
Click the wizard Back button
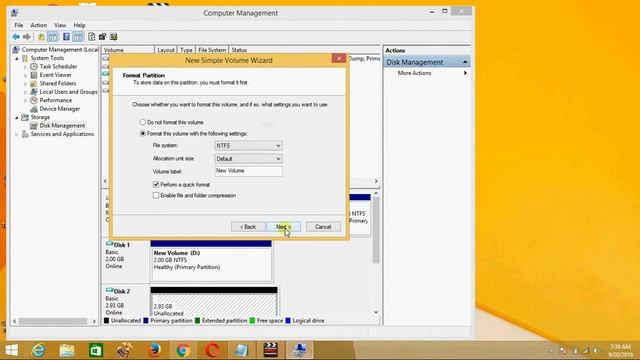(248, 227)
